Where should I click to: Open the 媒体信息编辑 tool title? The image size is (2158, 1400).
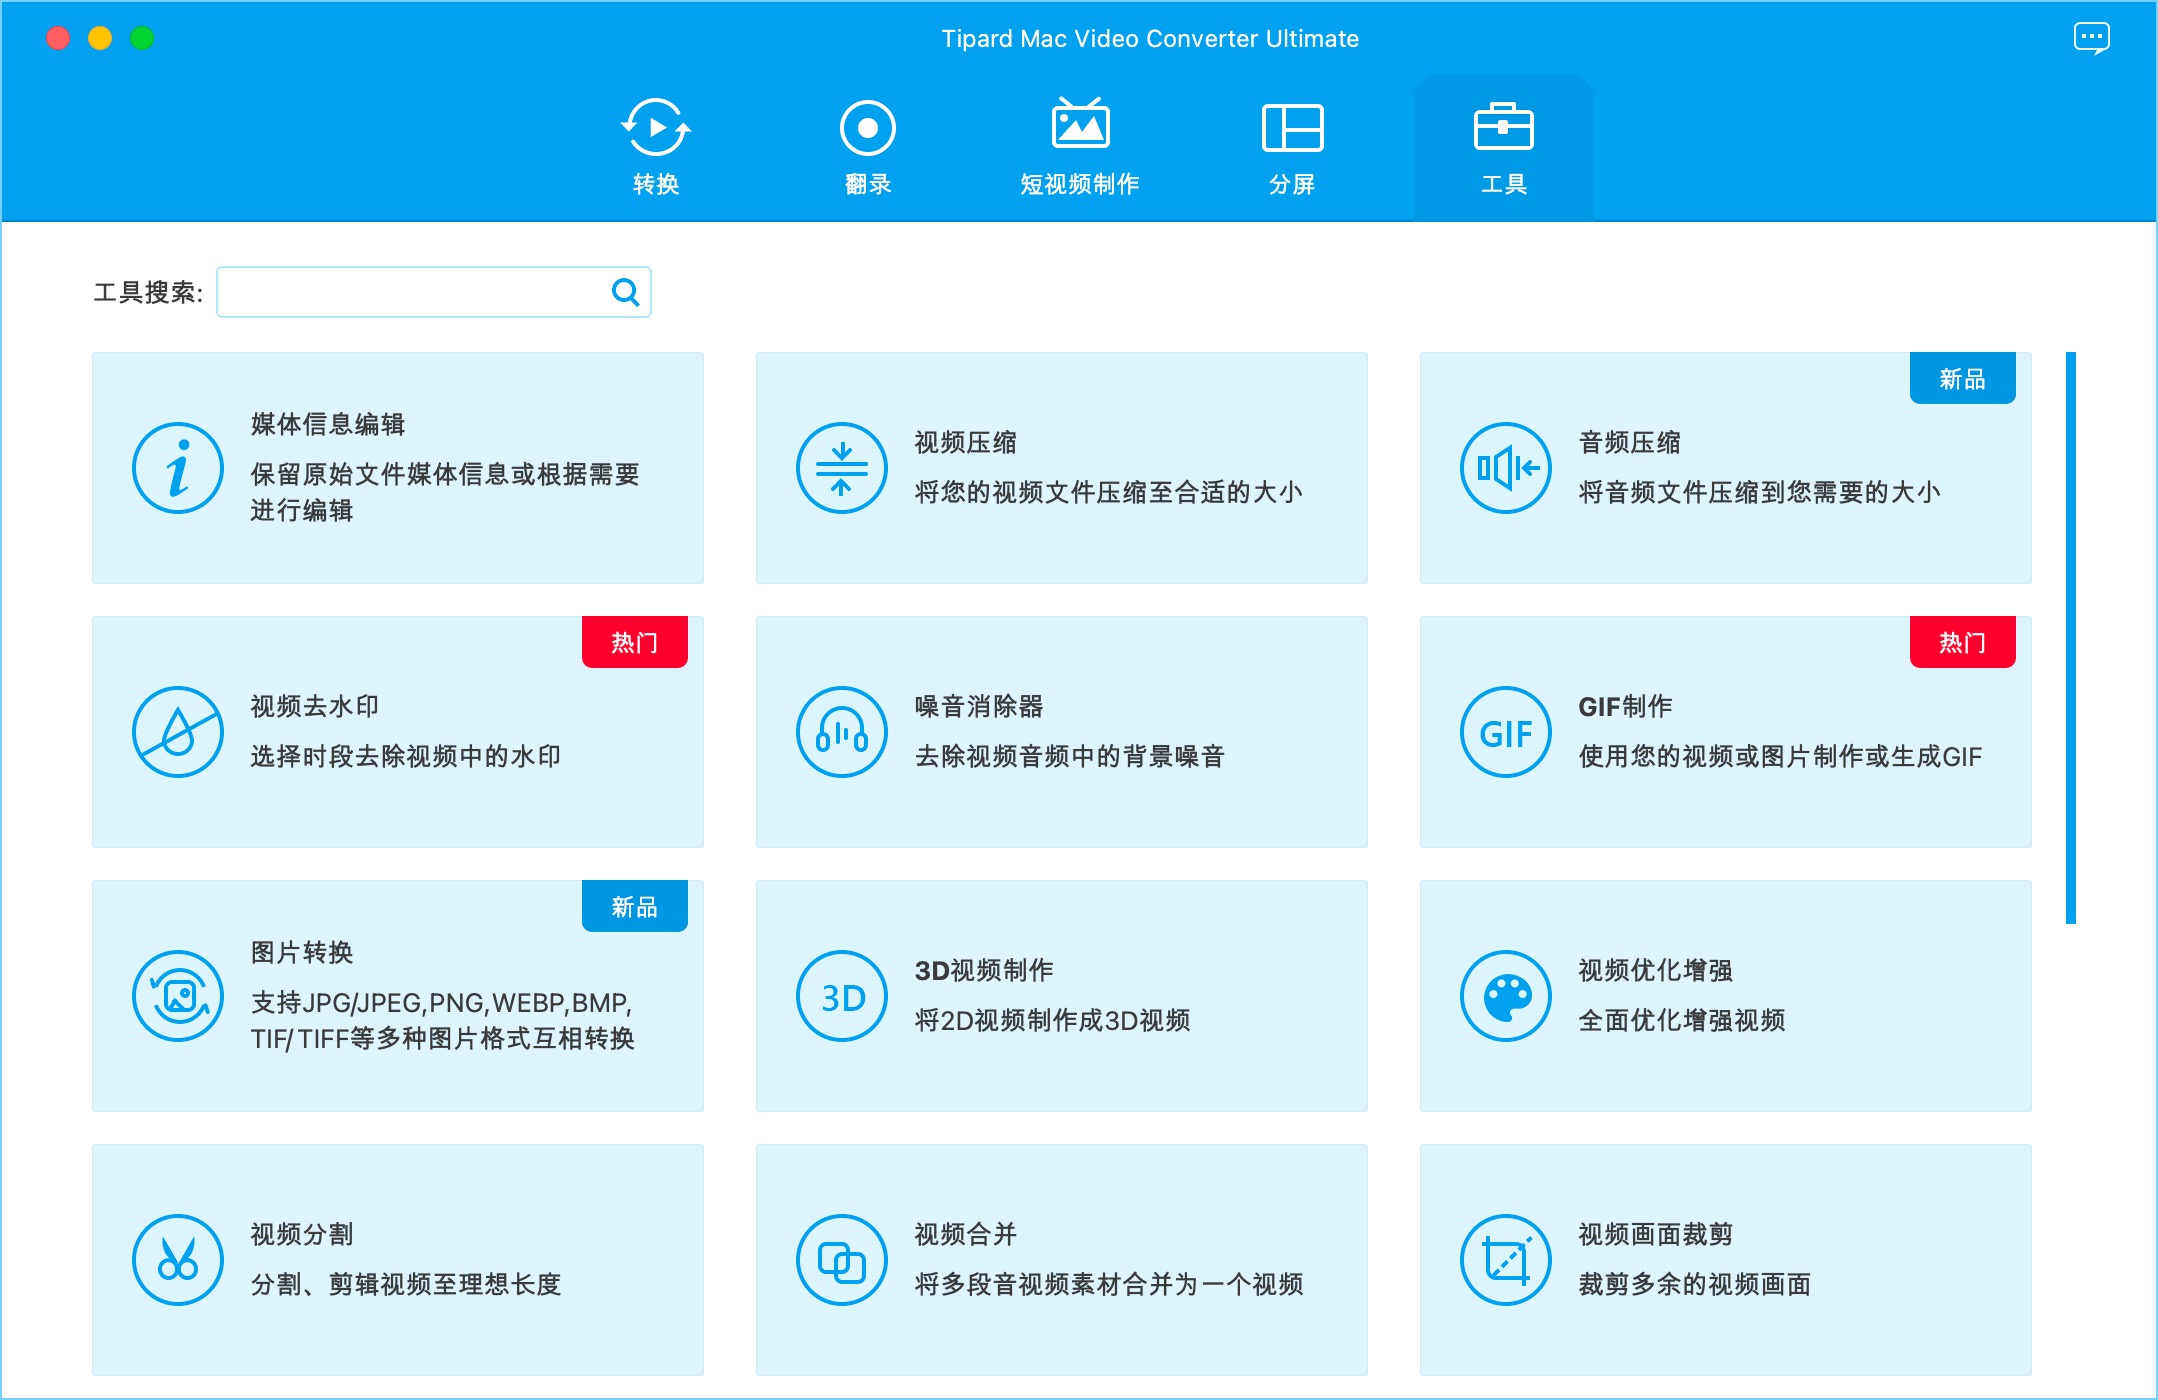(328, 424)
